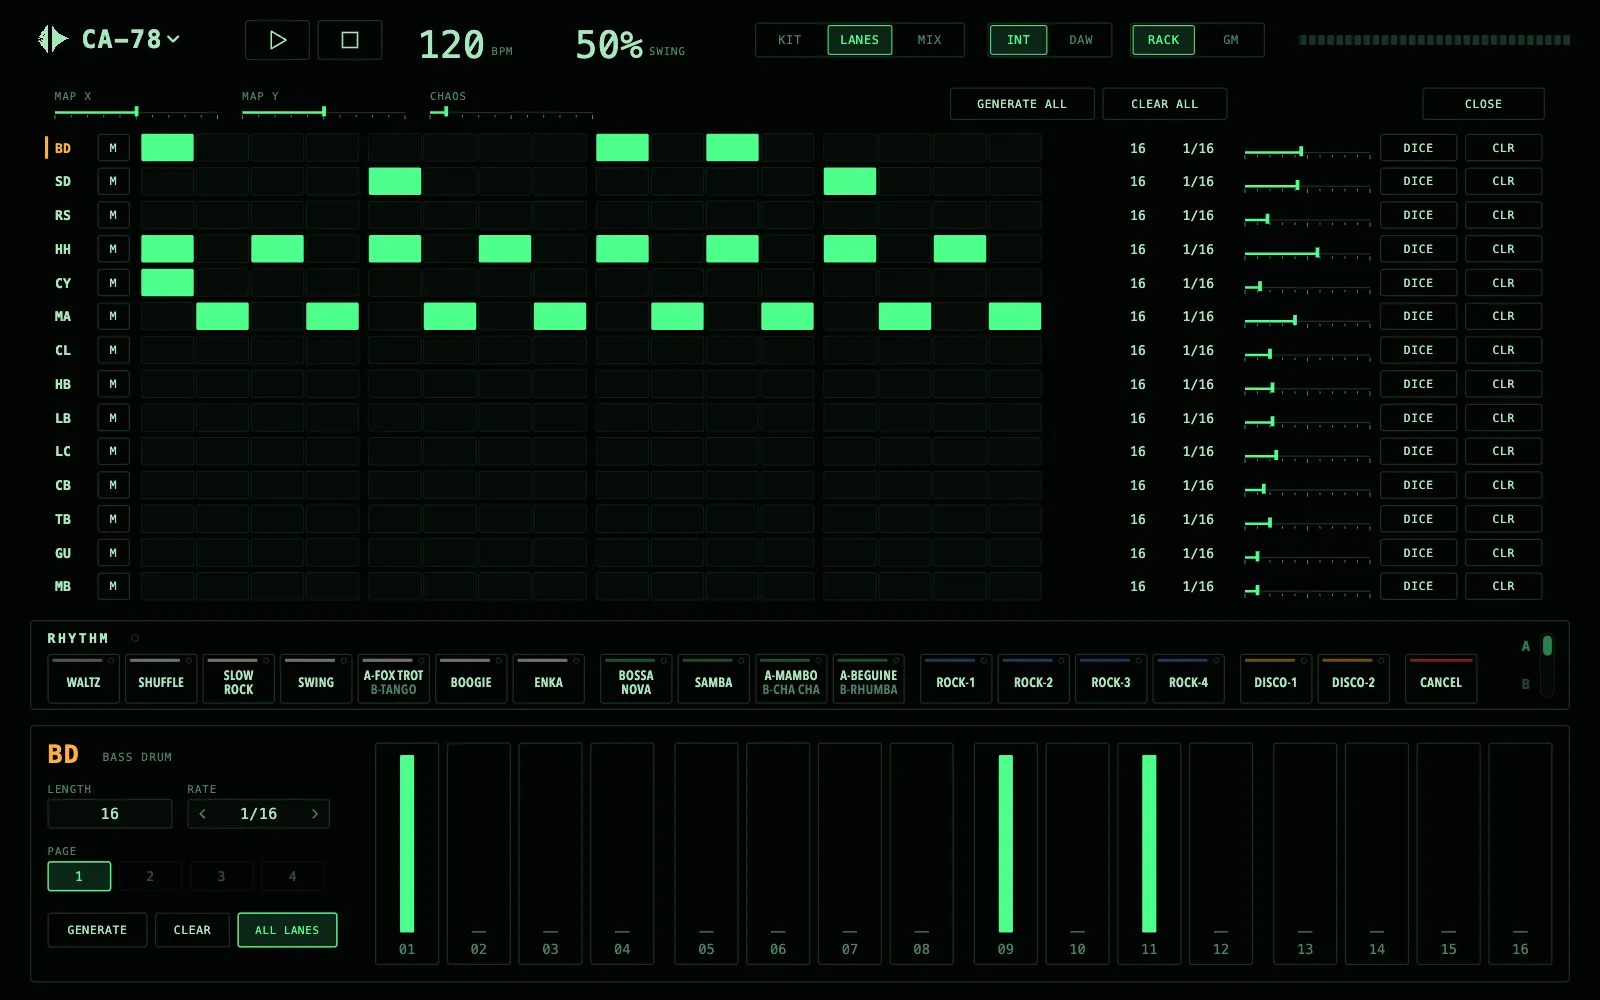Screen dimensions: 1600x1000
Task: Click DICE for the SD lane
Action: click(x=1418, y=181)
